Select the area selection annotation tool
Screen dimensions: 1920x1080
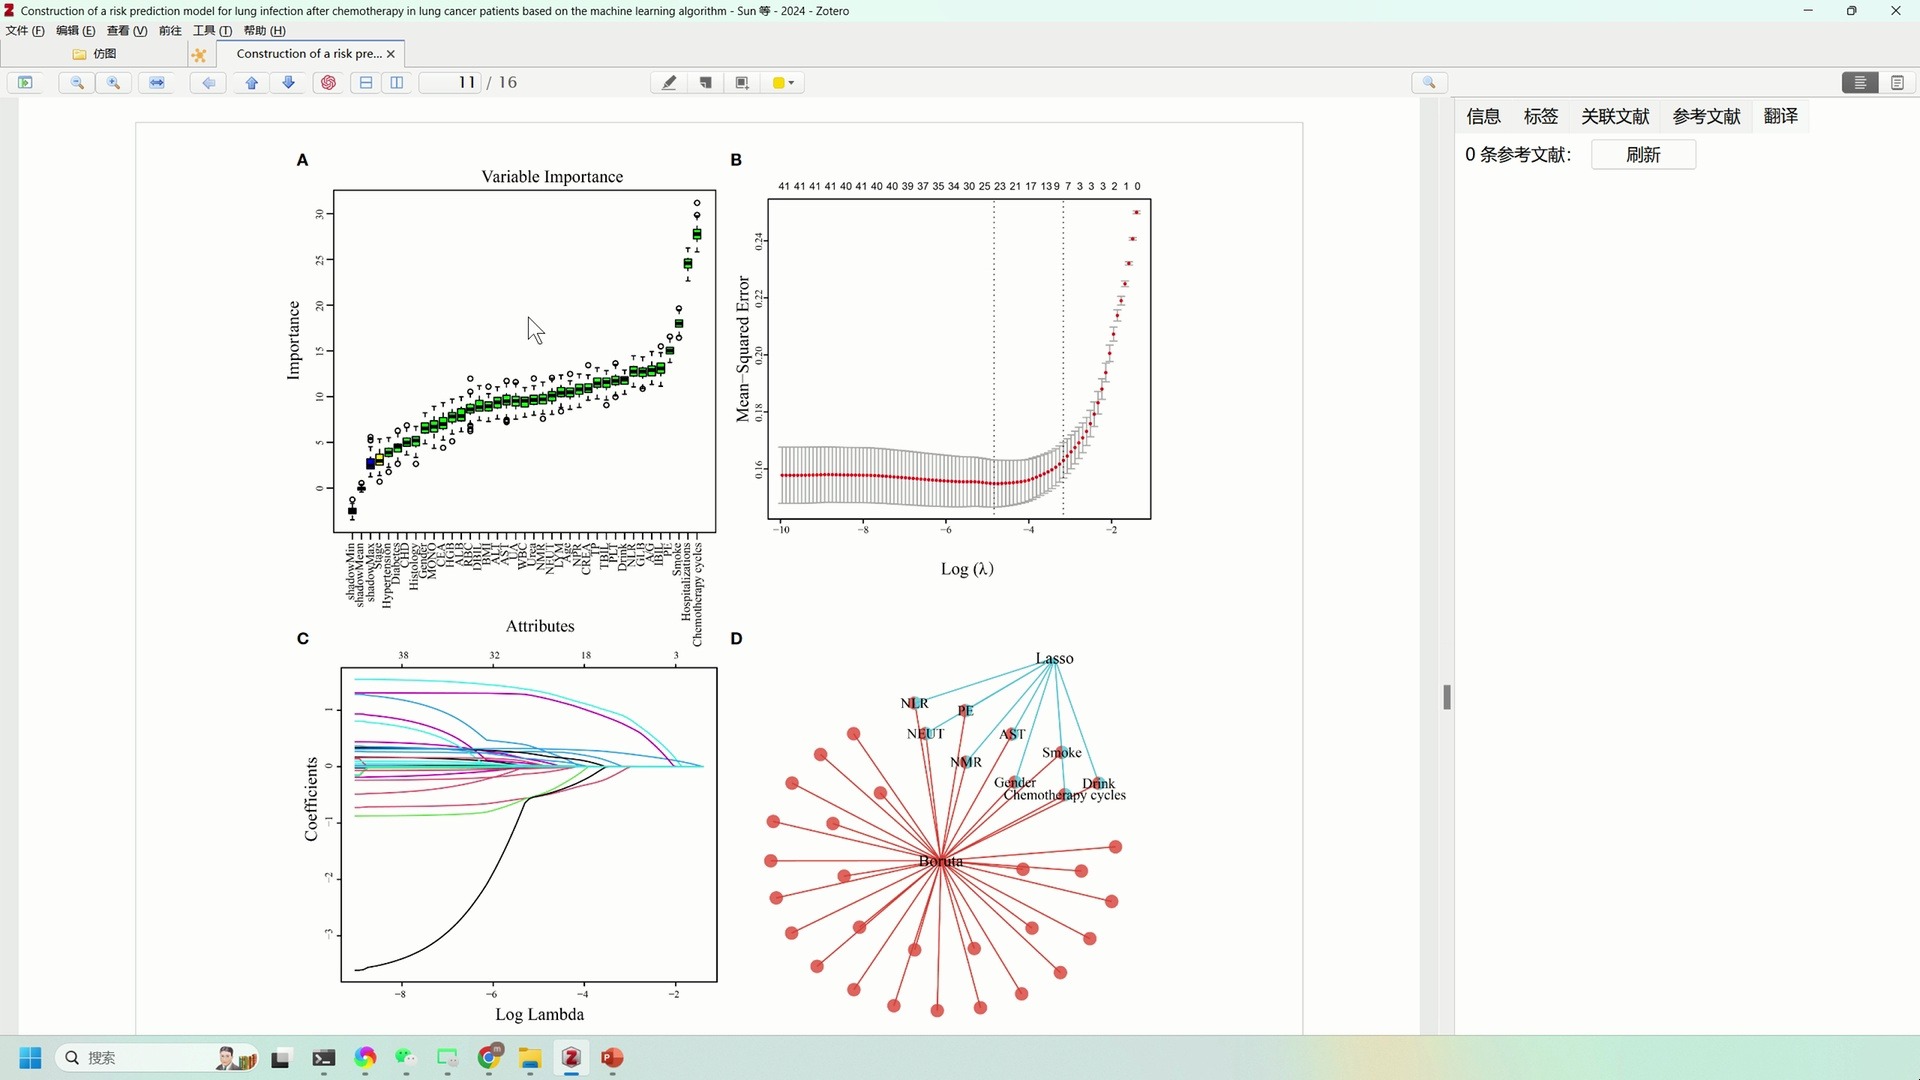(x=742, y=83)
